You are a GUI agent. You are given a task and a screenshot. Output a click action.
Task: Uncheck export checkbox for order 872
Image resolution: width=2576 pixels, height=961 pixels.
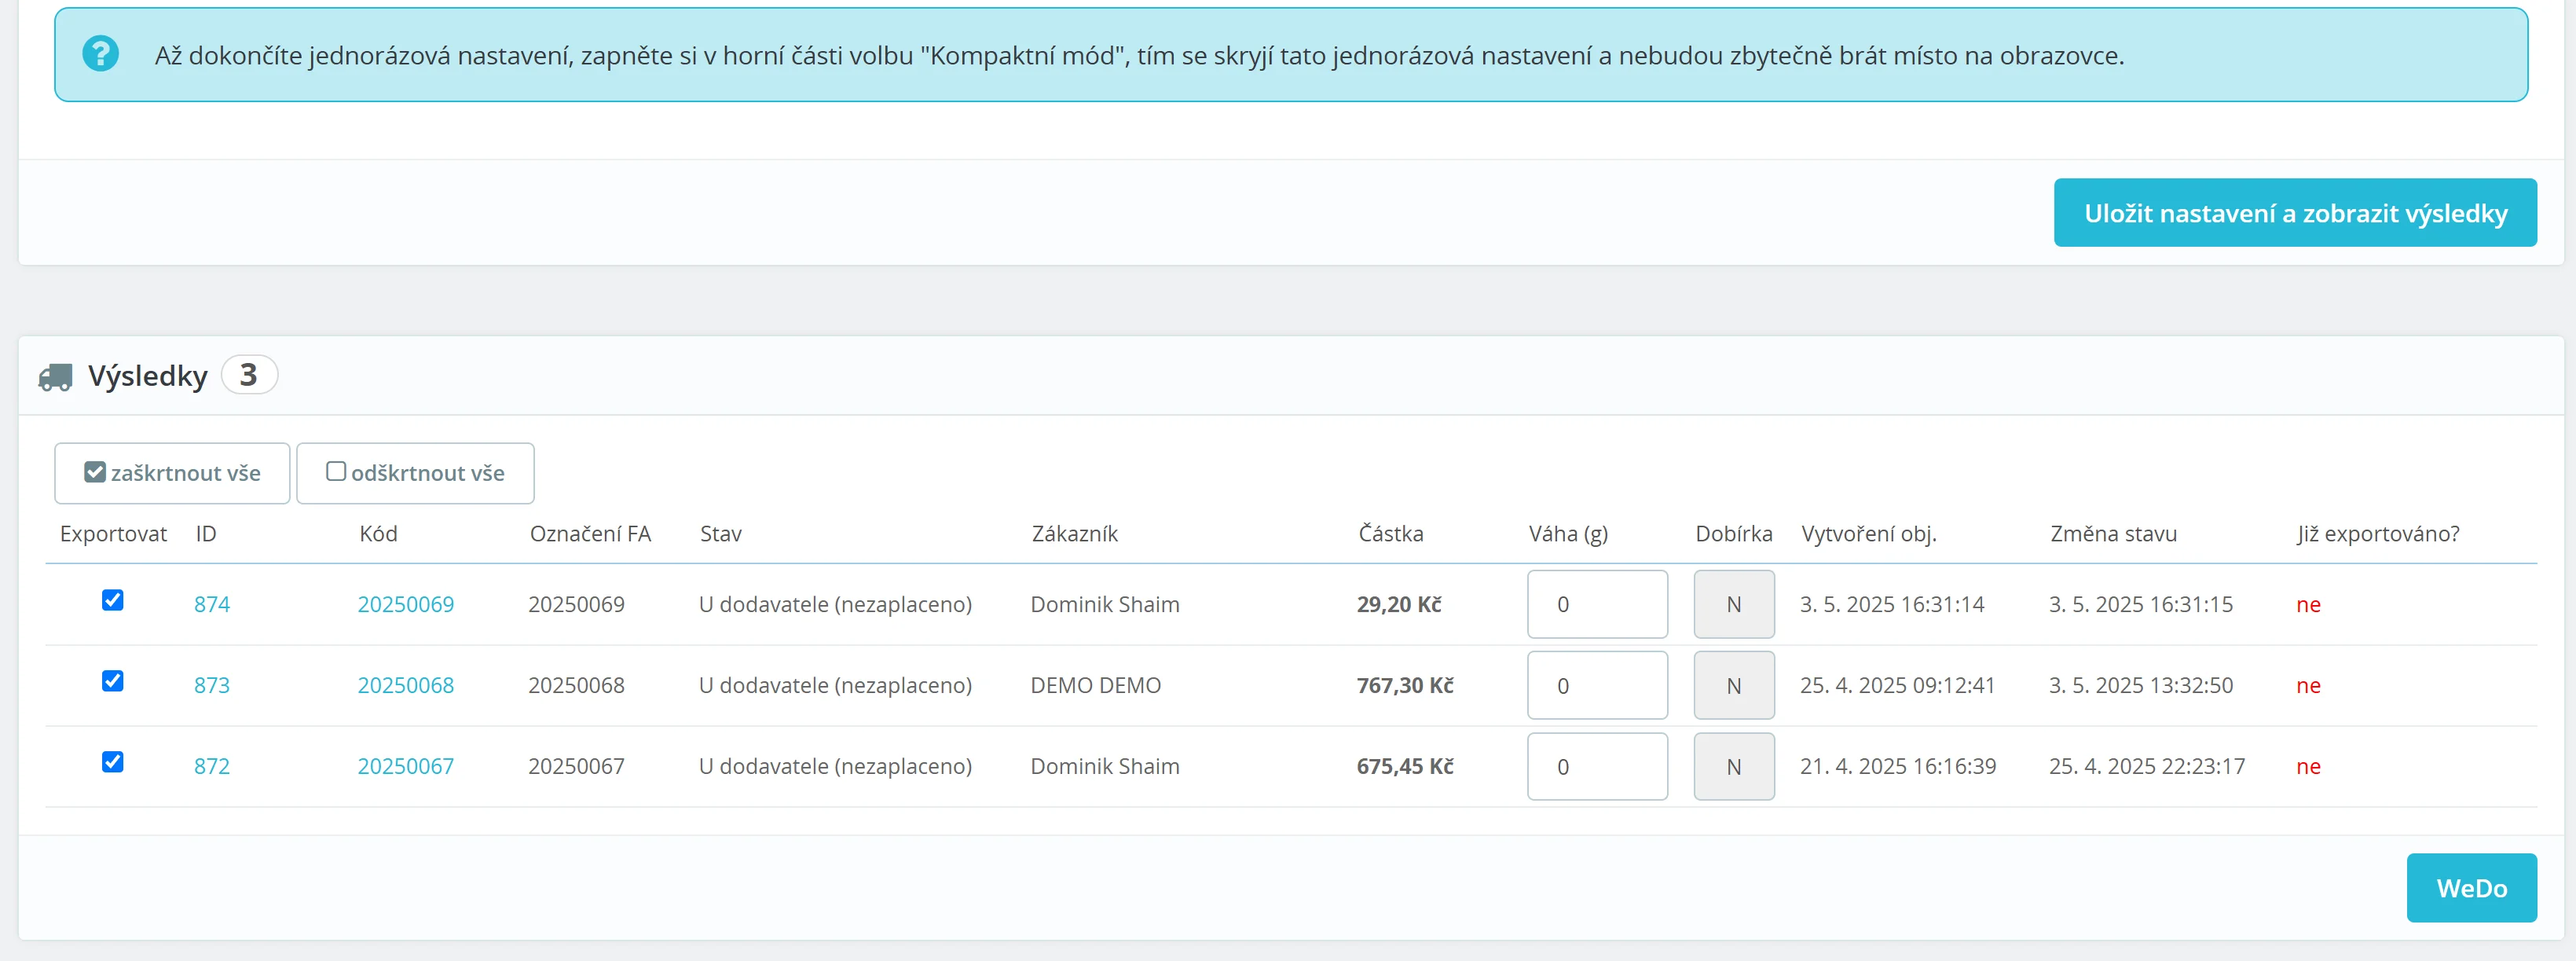[113, 762]
